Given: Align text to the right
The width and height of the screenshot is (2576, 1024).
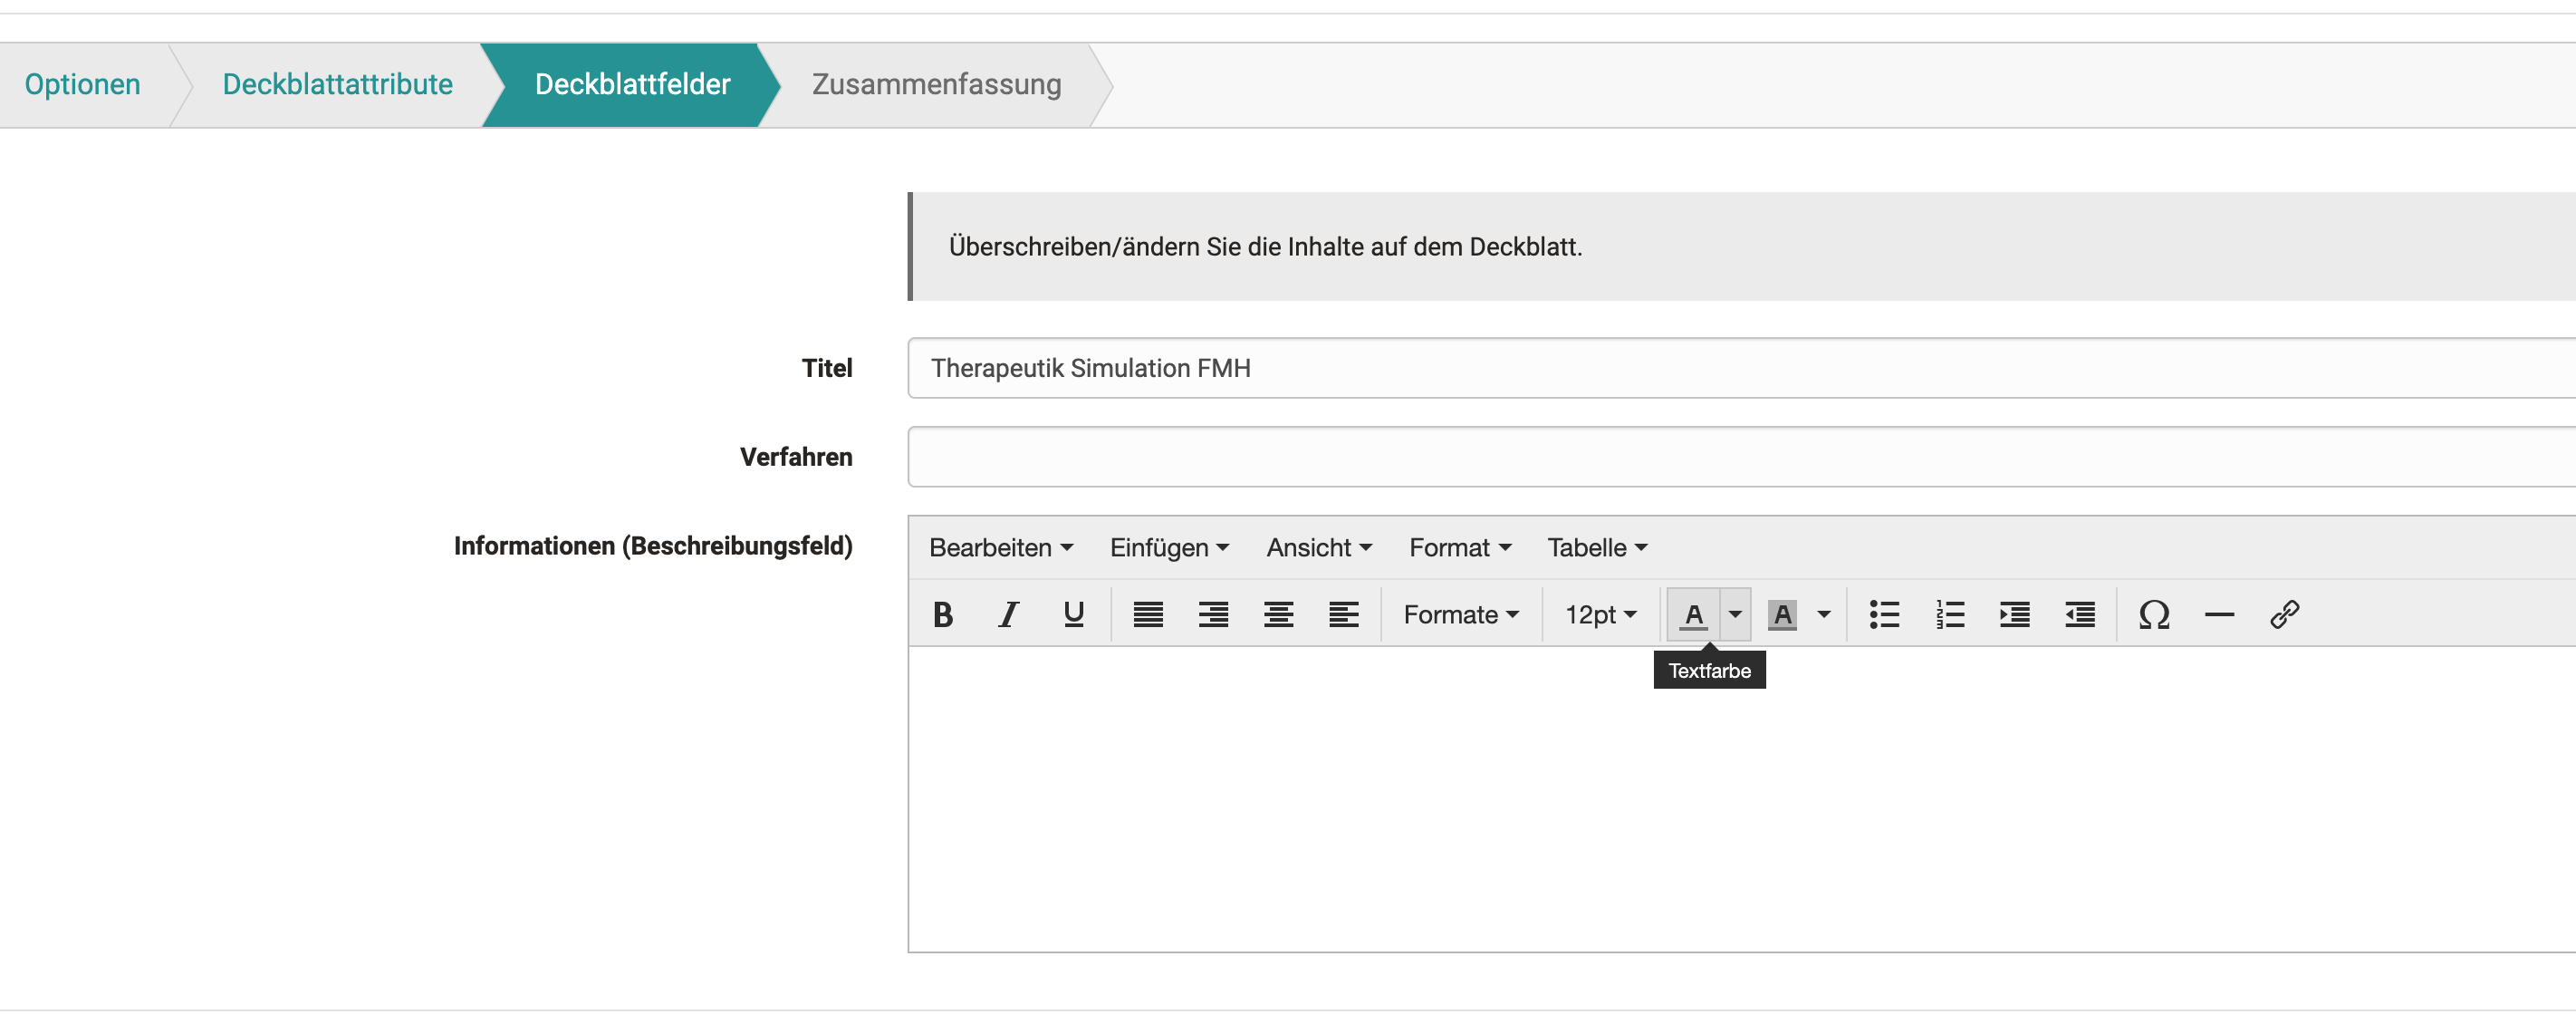Looking at the screenshot, I should tap(1213, 614).
